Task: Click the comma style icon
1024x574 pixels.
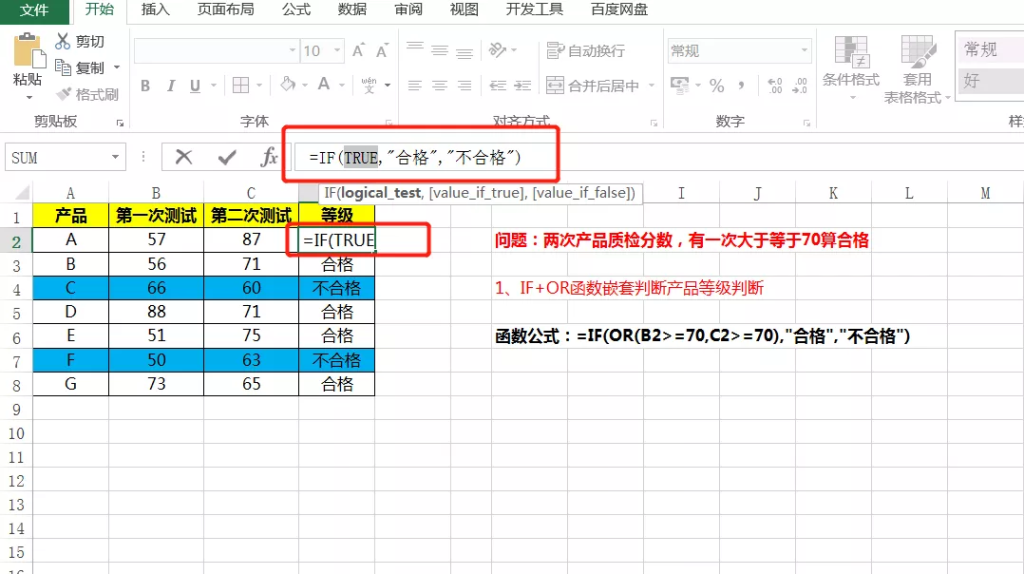Action: pos(741,86)
